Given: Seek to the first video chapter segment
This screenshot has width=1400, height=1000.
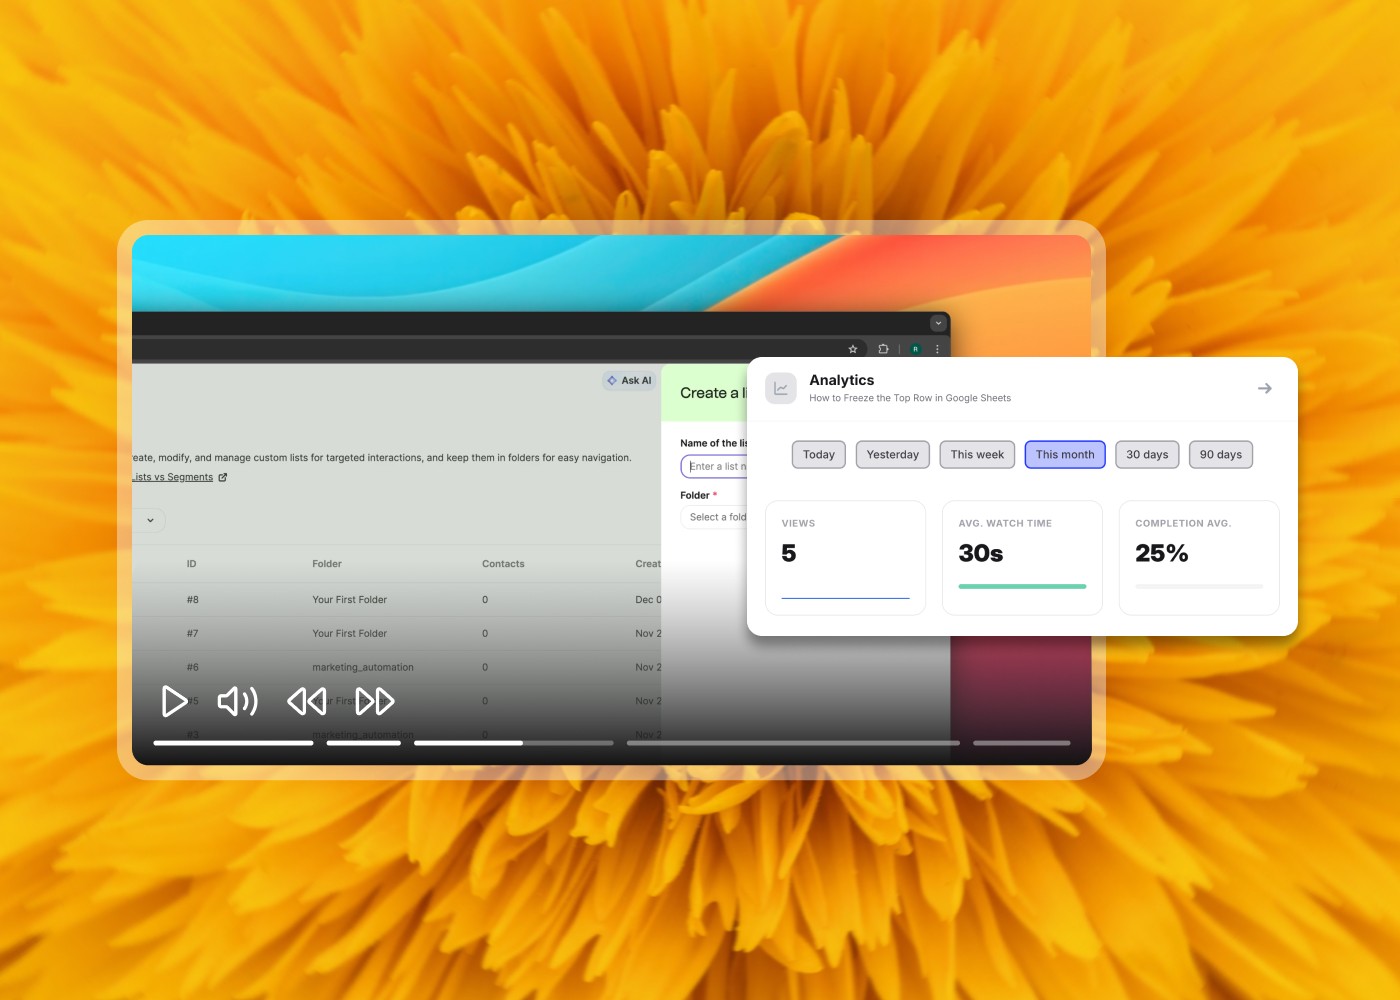Looking at the screenshot, I should pyautogui.click(x=233, y=743).
